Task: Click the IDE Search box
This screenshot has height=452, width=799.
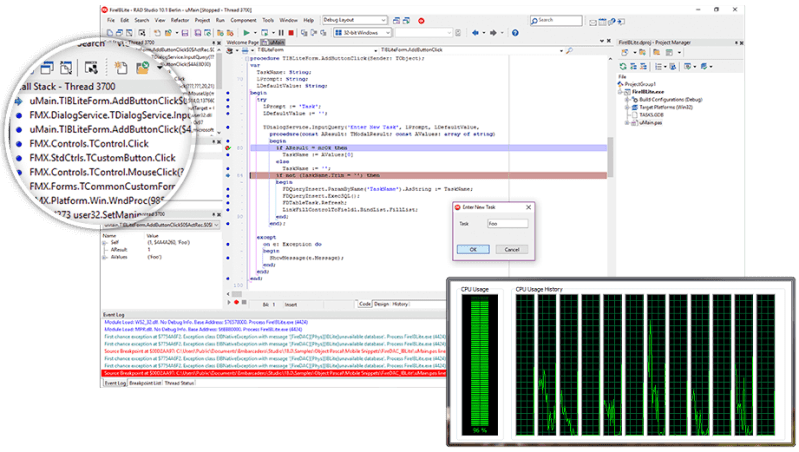Action: point(556,20)
